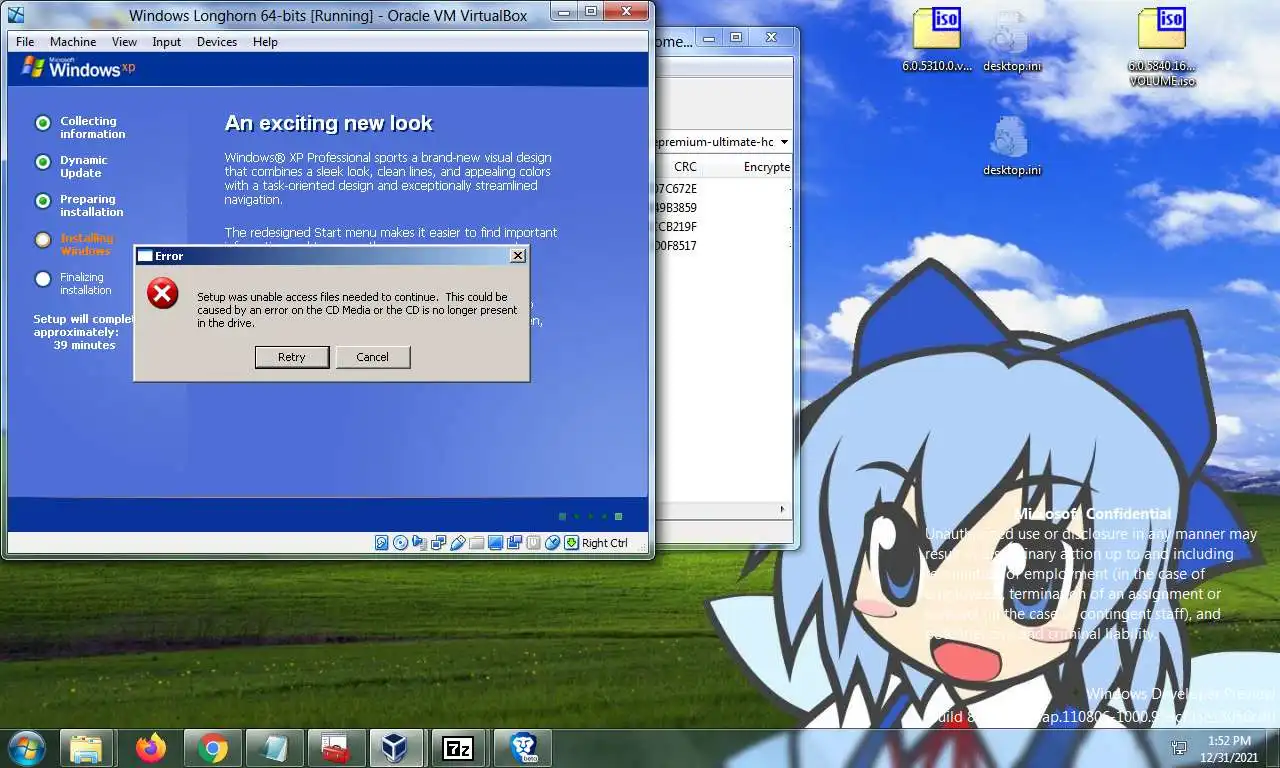Close the Error dialog with X
Image resolution: width=1280 pixels, height=768 pixels.
(x=517, y=256)
